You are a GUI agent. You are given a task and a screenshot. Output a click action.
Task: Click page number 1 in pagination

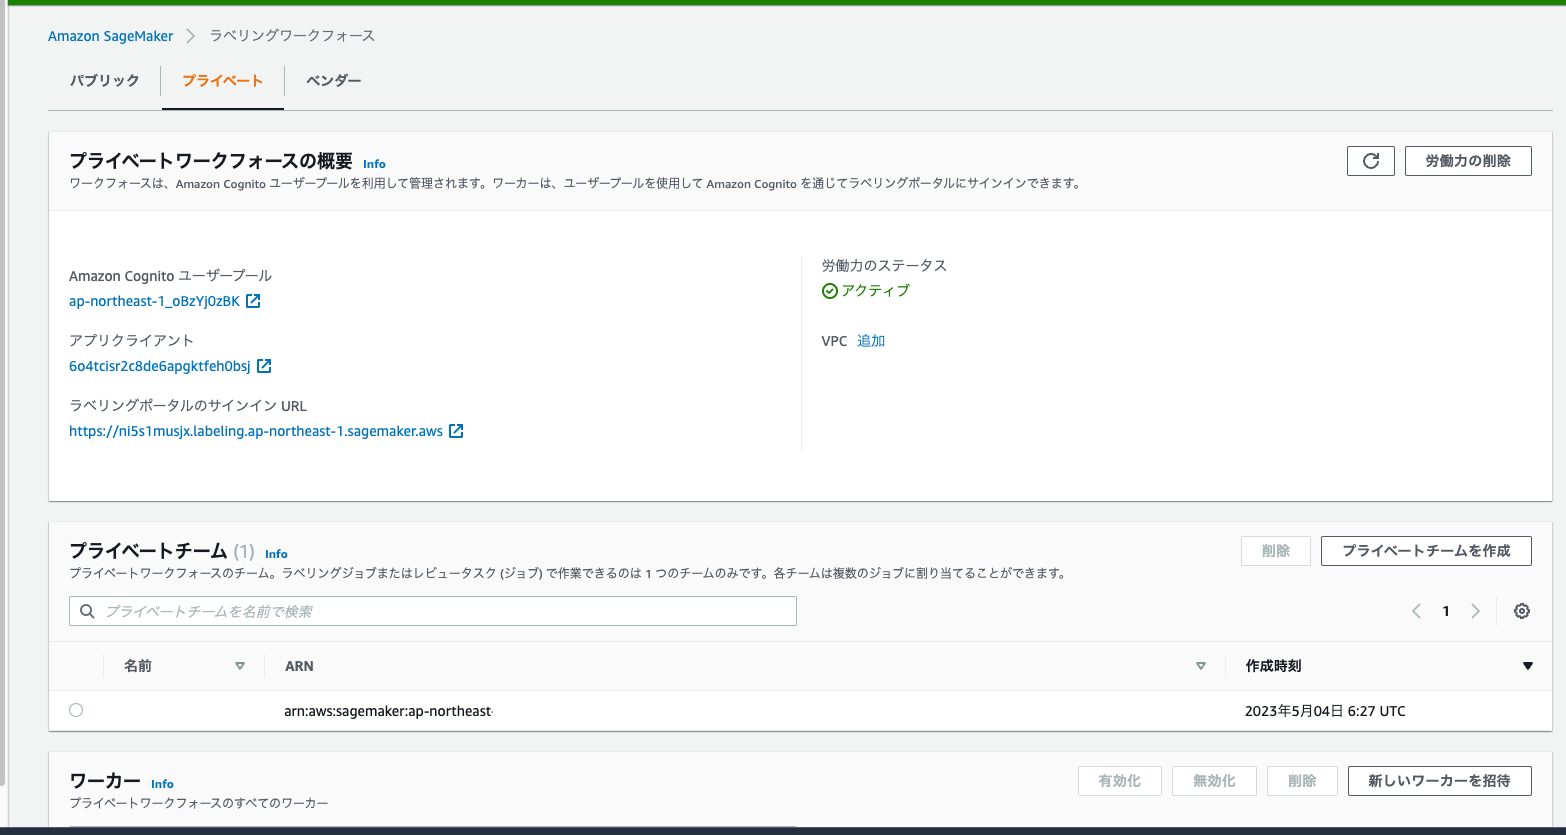[x=1446, y=611]
